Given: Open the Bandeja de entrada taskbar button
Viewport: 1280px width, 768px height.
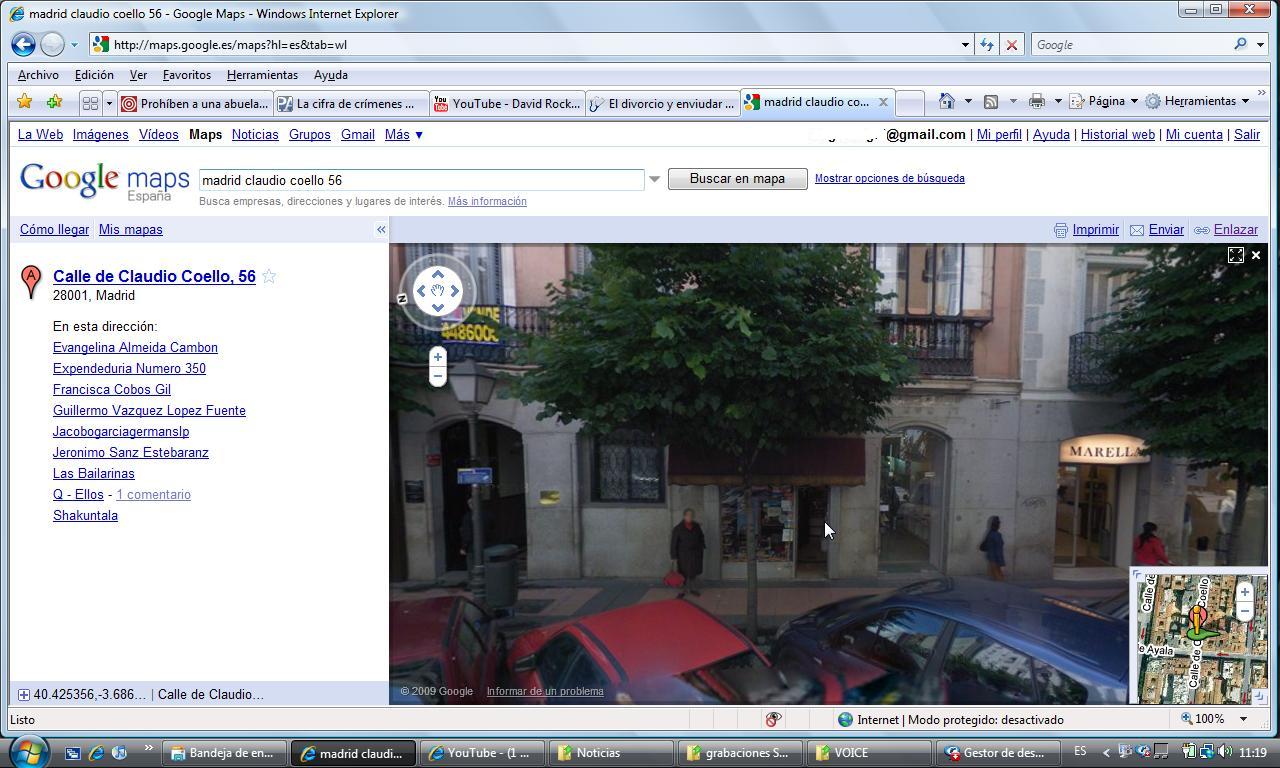Looking at the screenshot, I should 226,753.
